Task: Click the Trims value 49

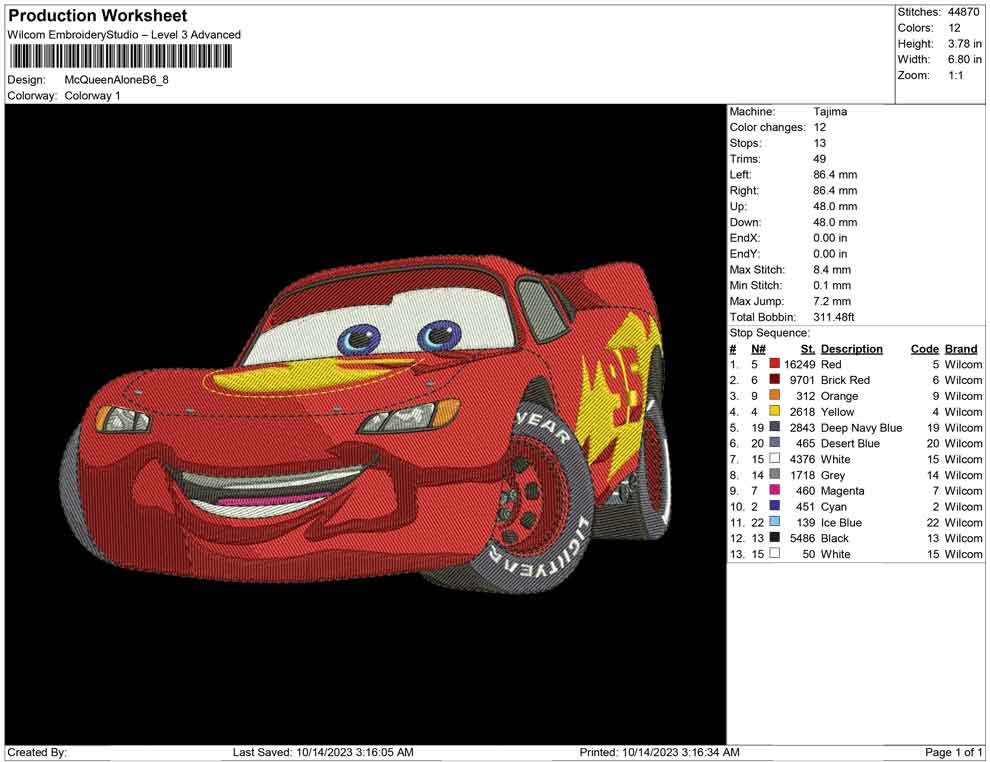Action: [819, 158]
